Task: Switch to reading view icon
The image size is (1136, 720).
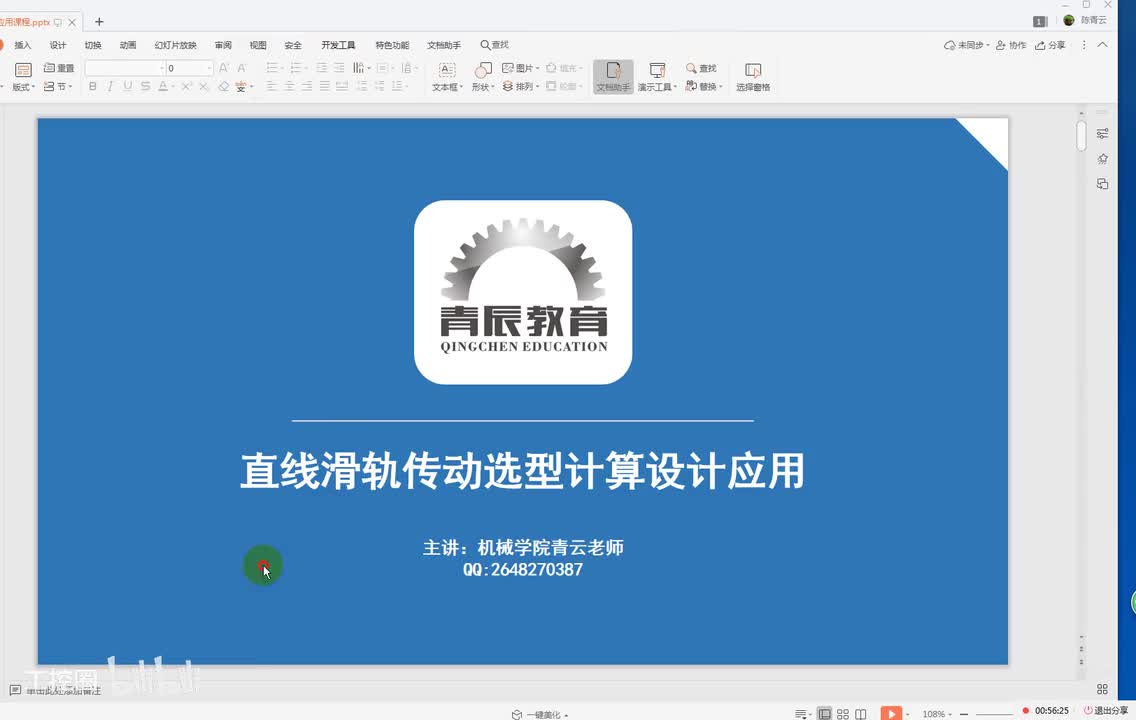Action: 861,713
